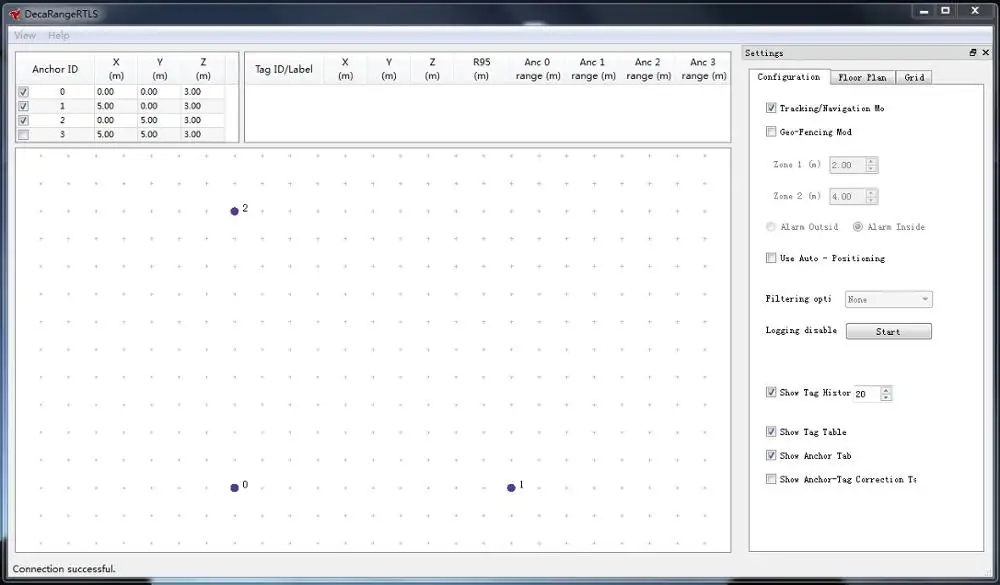Toggle Show Anchor Table checkbox

(x=771, y=455)
